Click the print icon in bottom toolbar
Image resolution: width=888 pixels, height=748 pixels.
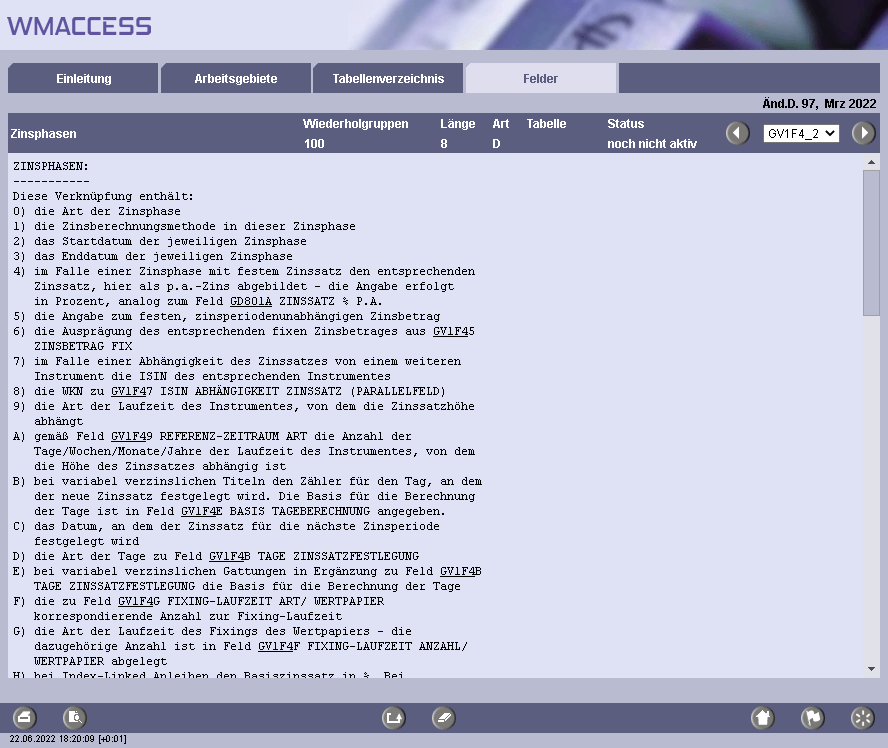pyautogui.click(x=25, y=717)
